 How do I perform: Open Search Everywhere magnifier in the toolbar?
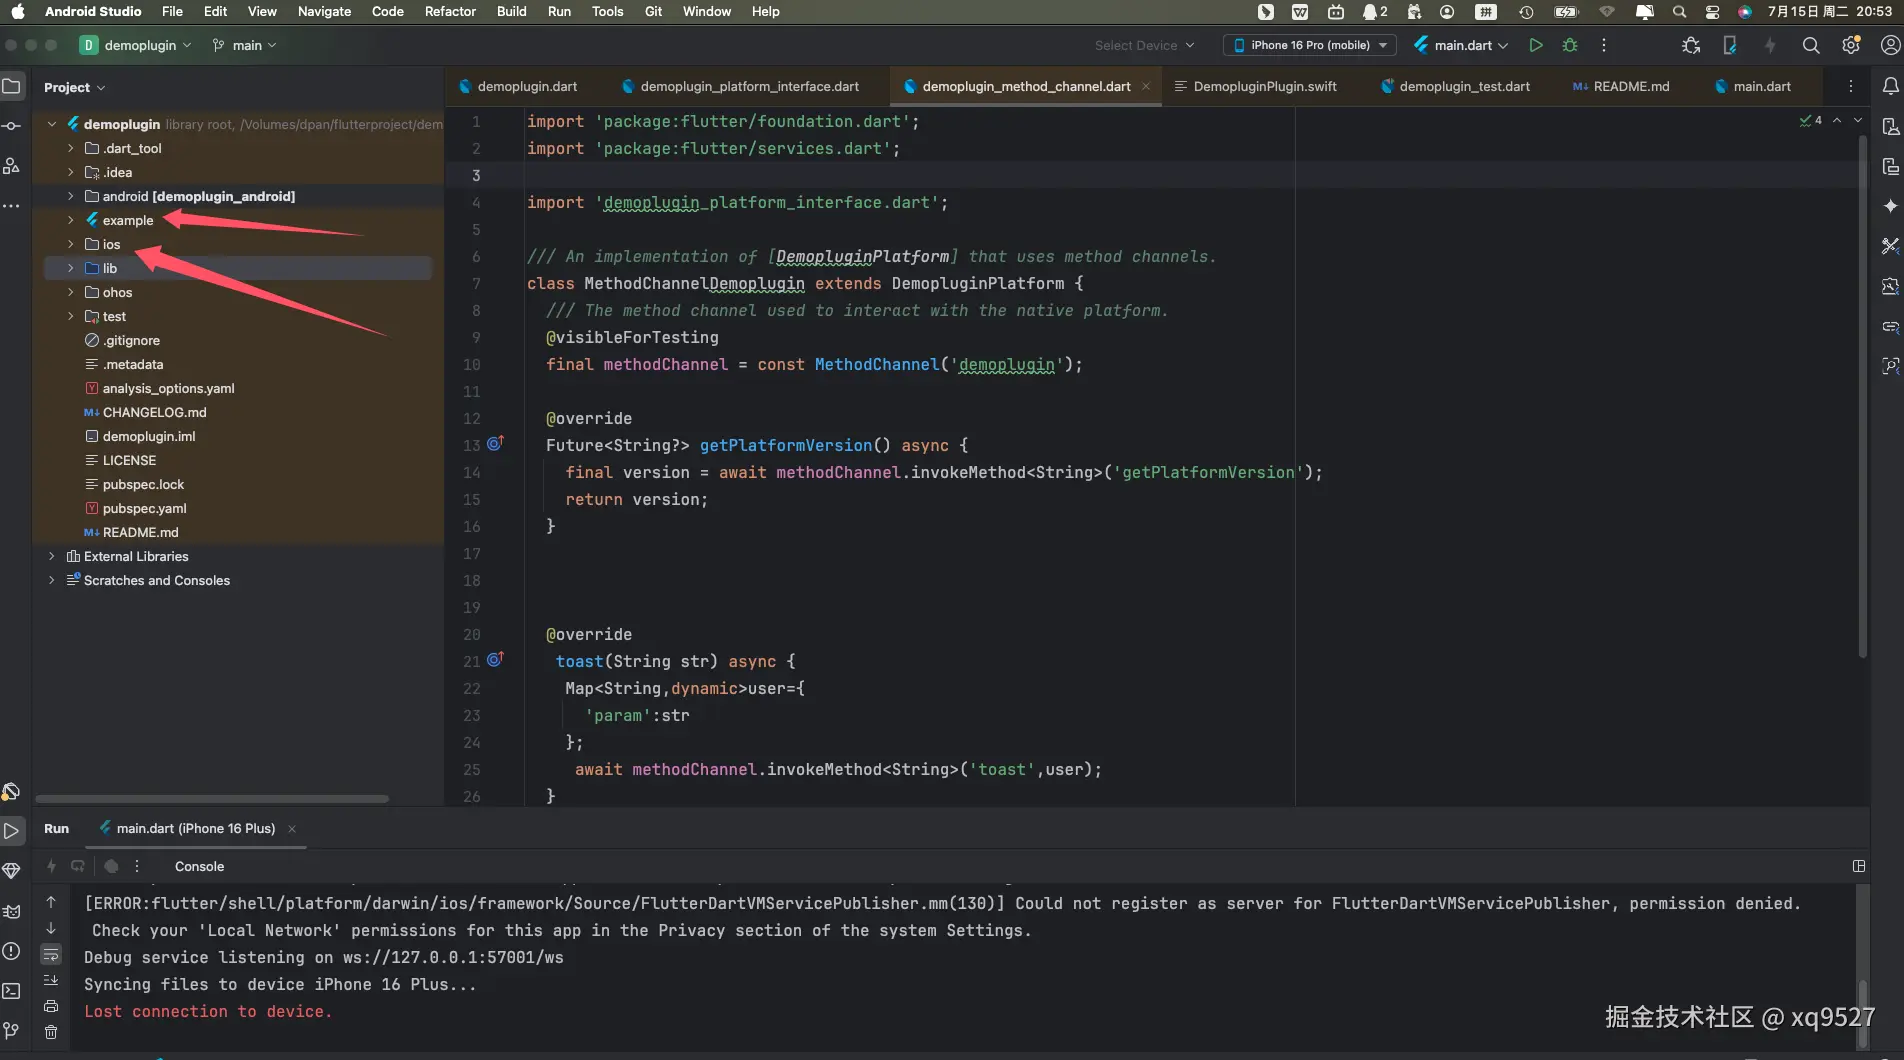pos(1810,45)
